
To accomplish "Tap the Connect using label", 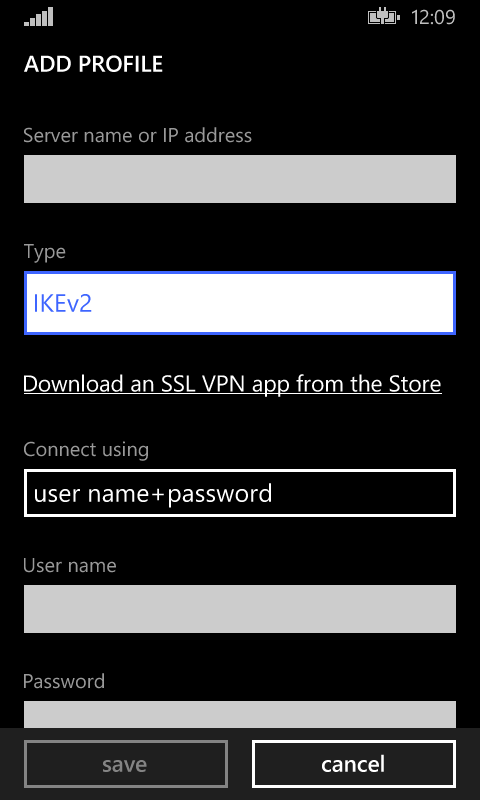I will (86, 450).
